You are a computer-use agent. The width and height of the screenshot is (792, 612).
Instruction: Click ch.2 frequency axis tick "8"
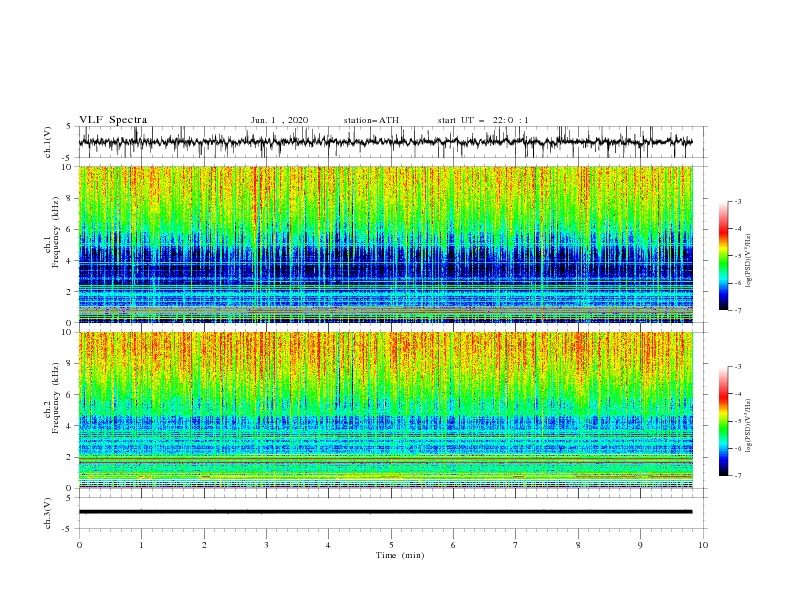click(x=70, y=364)
